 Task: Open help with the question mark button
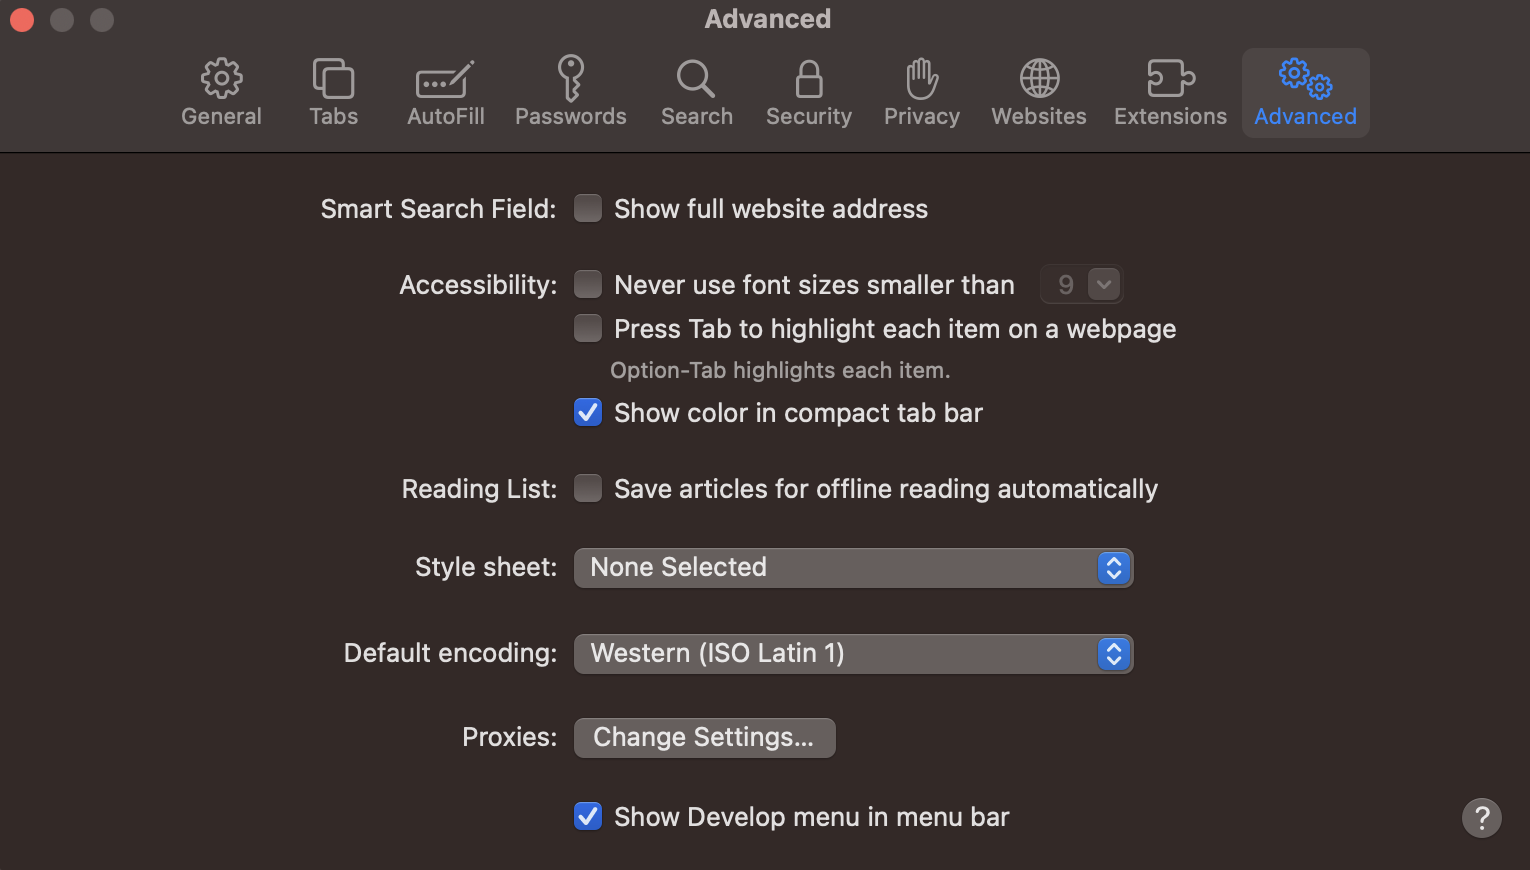click(x=1481, y=817)
